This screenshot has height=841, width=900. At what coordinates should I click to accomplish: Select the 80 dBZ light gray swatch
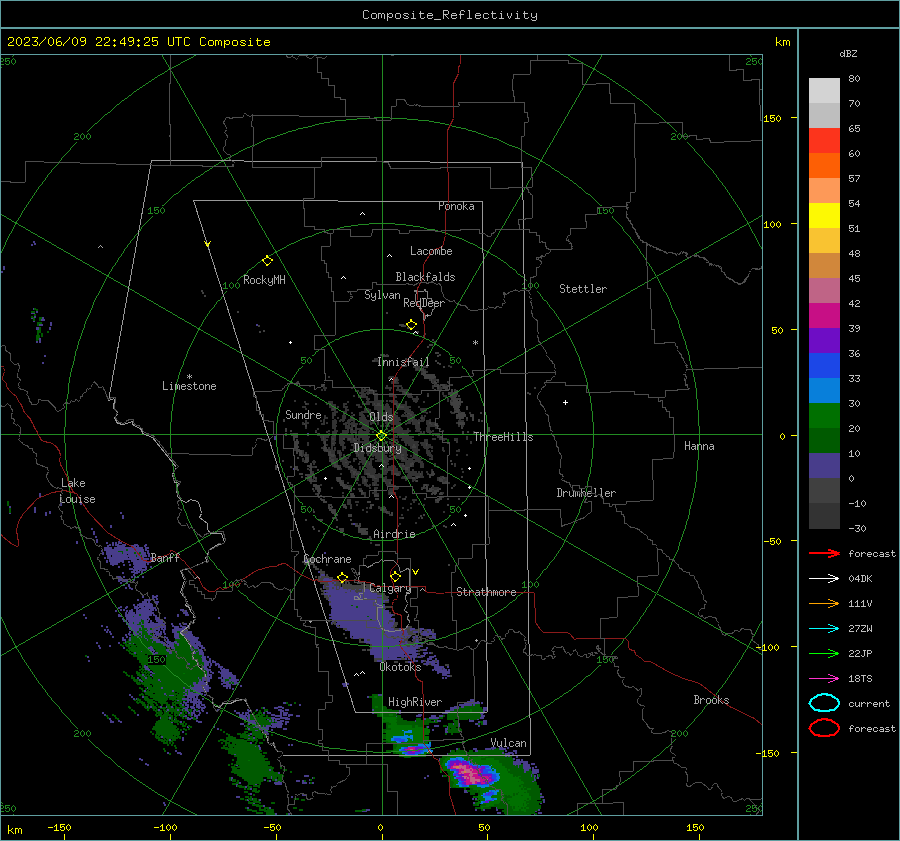click(x=824, y=90)
